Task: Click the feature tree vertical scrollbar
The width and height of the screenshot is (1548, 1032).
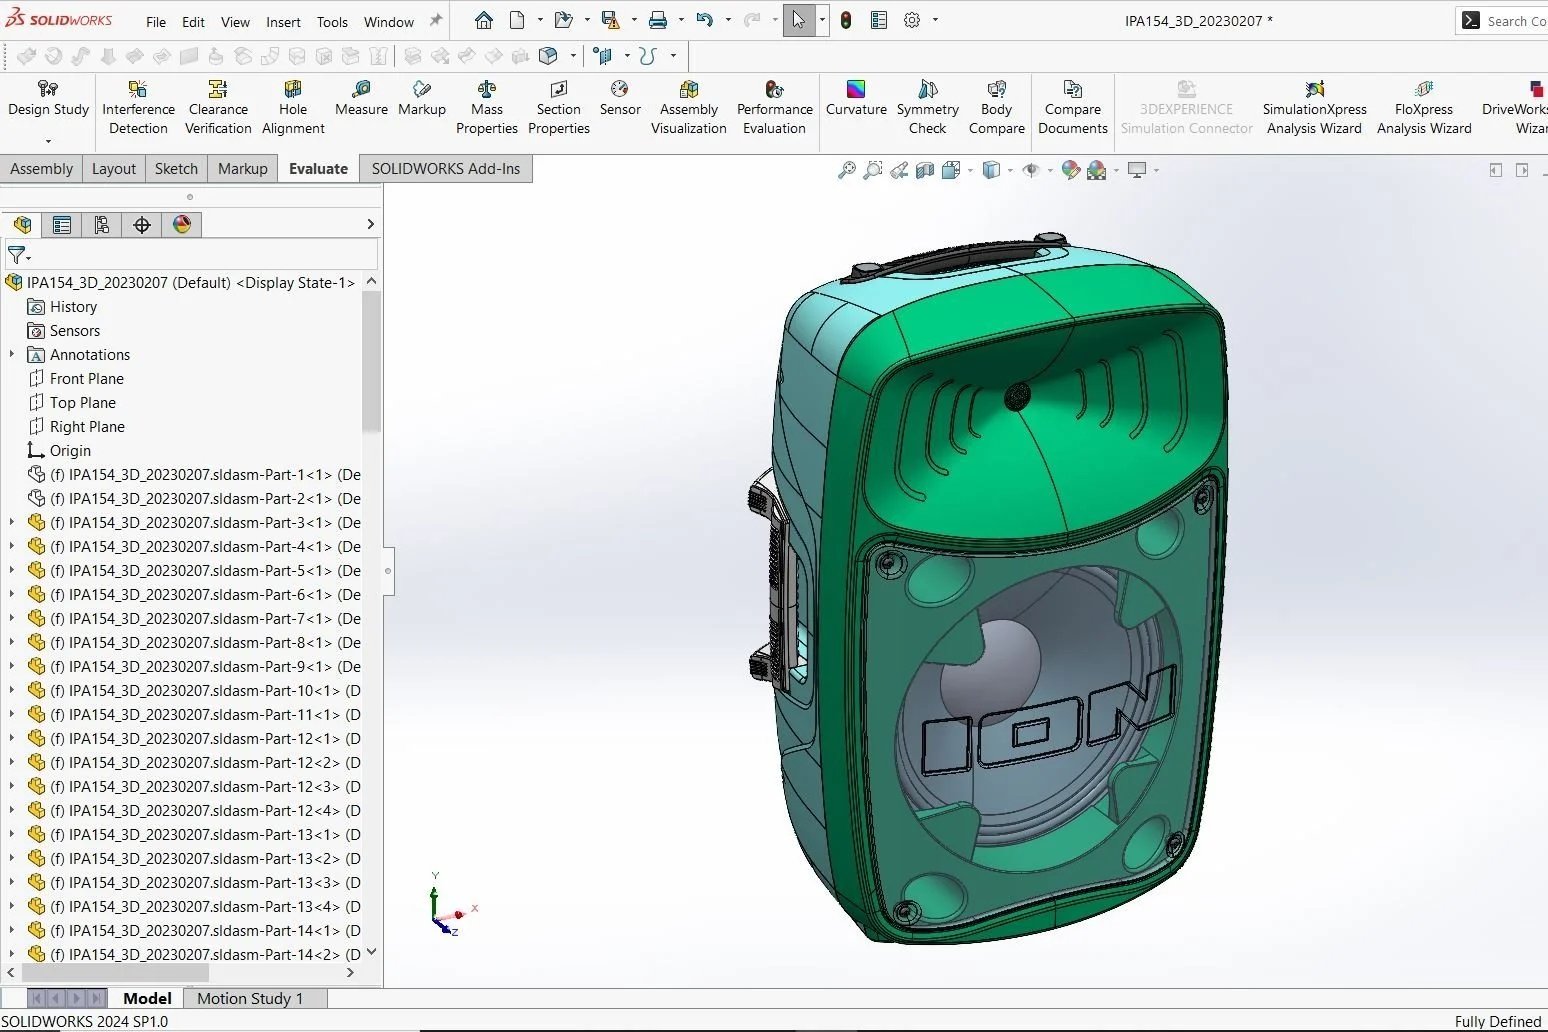Action: 371,361
